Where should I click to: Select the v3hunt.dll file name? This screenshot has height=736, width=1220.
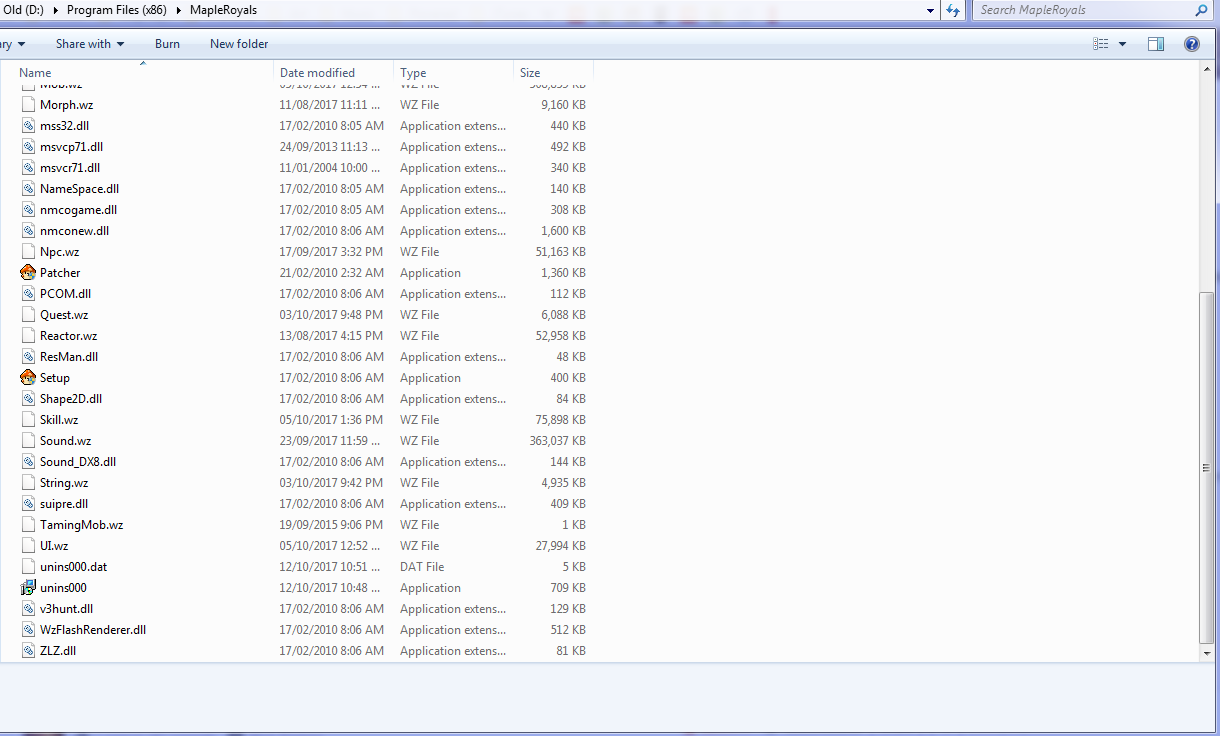point(67,609)
